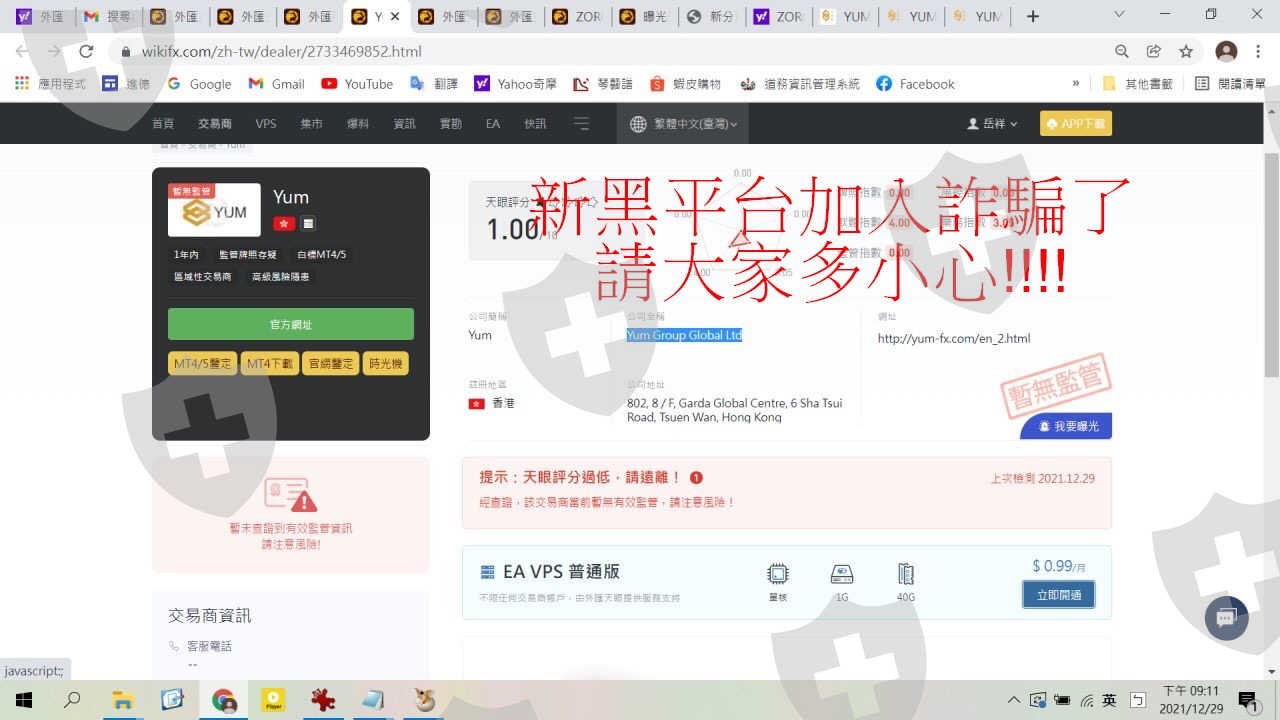Open 爆料 in site navigation
This screenshot has height=720, width=1280.
[358, 124]
